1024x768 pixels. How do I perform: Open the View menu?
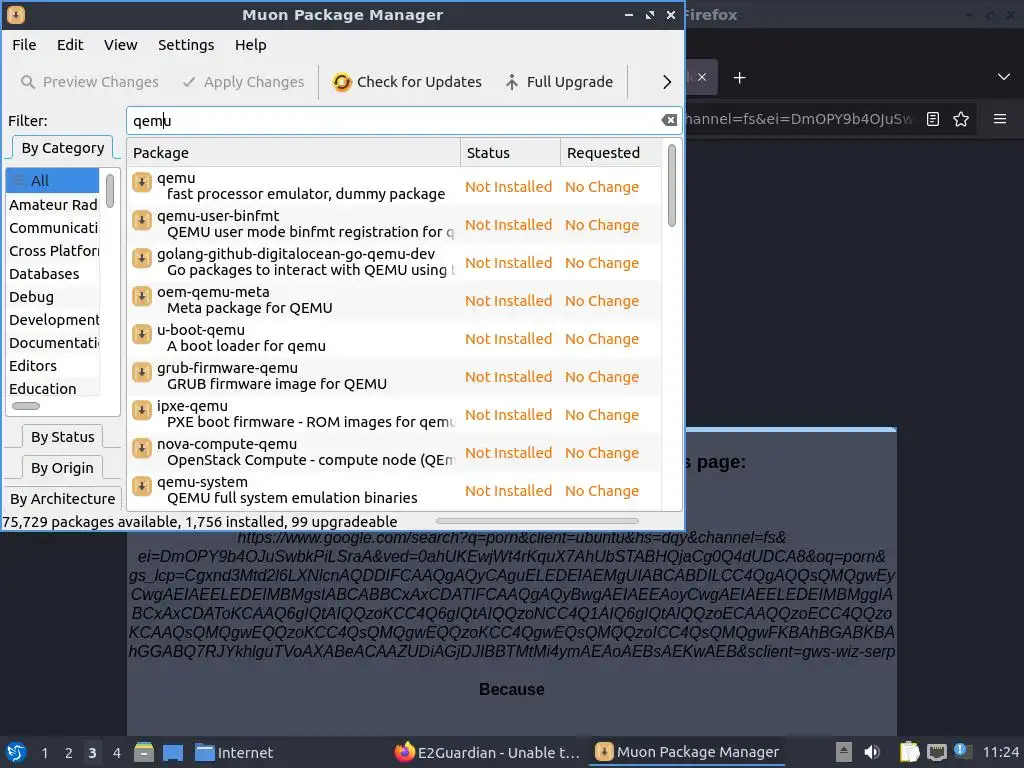coord(121,45)
